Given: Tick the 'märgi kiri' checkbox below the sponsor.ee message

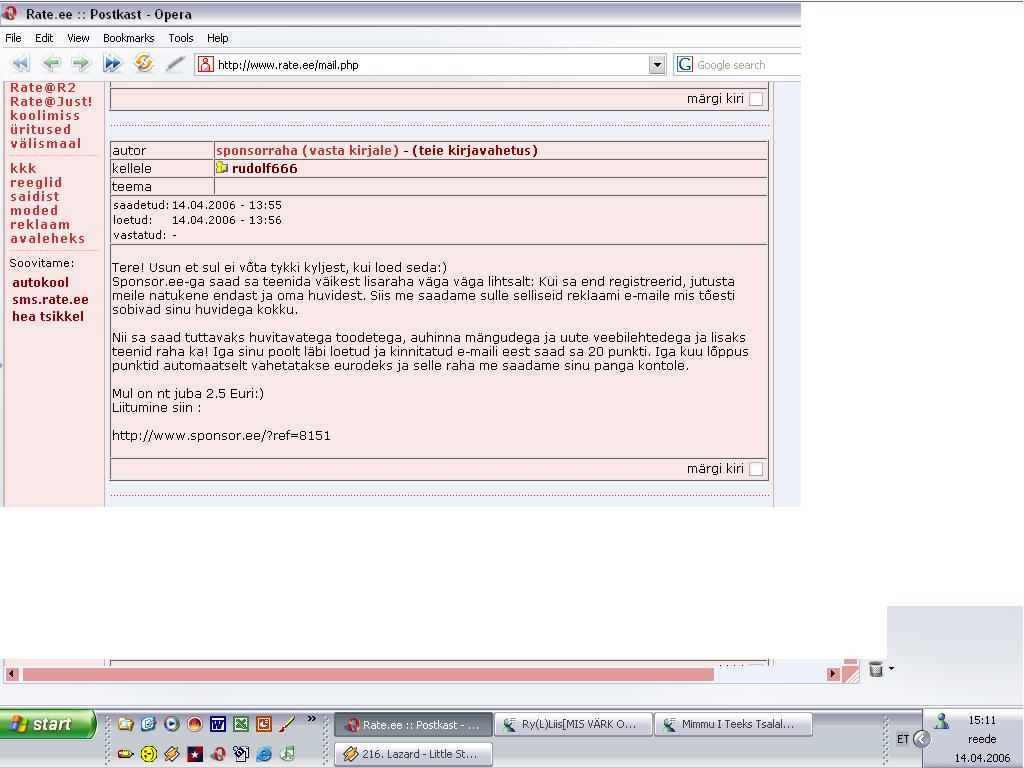Looking at the screenshot, I should point(756,469).
